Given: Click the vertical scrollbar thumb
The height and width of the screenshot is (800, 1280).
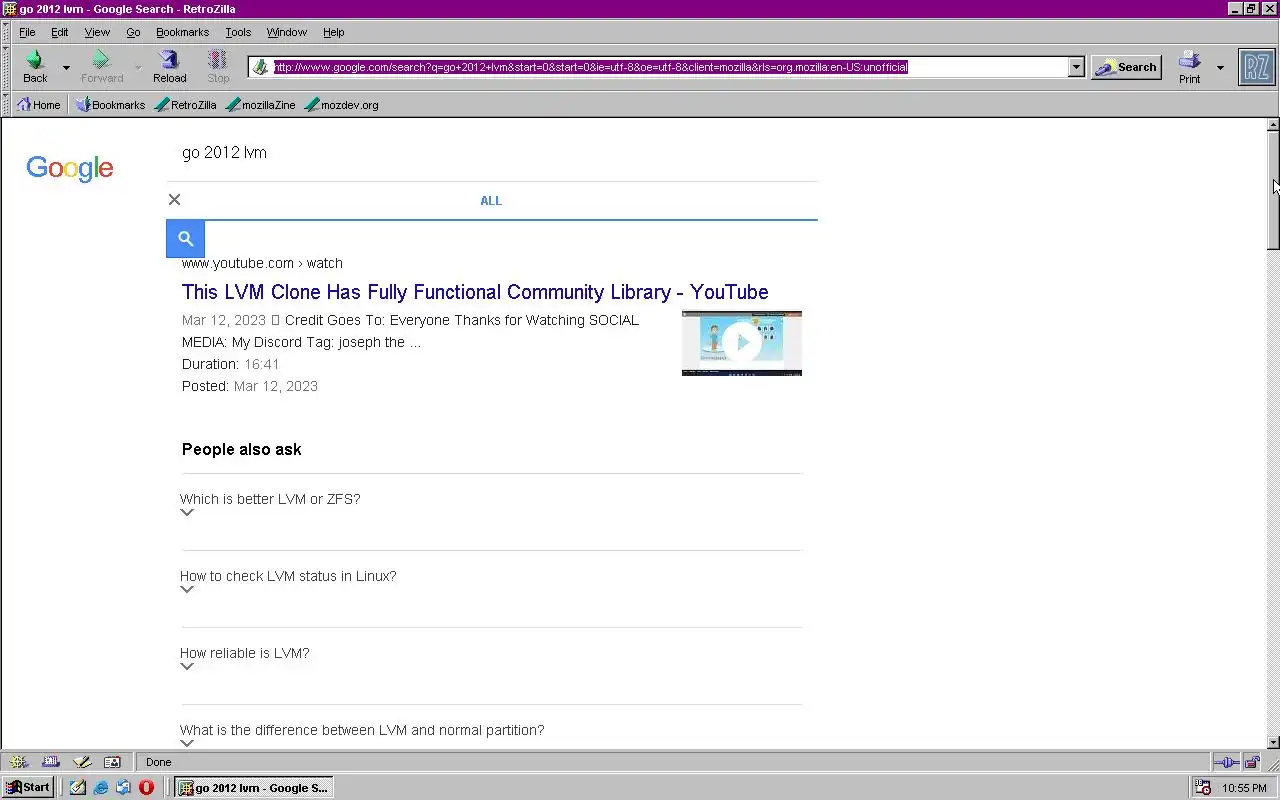Looking at the screenshot, I should (1274, 190).
